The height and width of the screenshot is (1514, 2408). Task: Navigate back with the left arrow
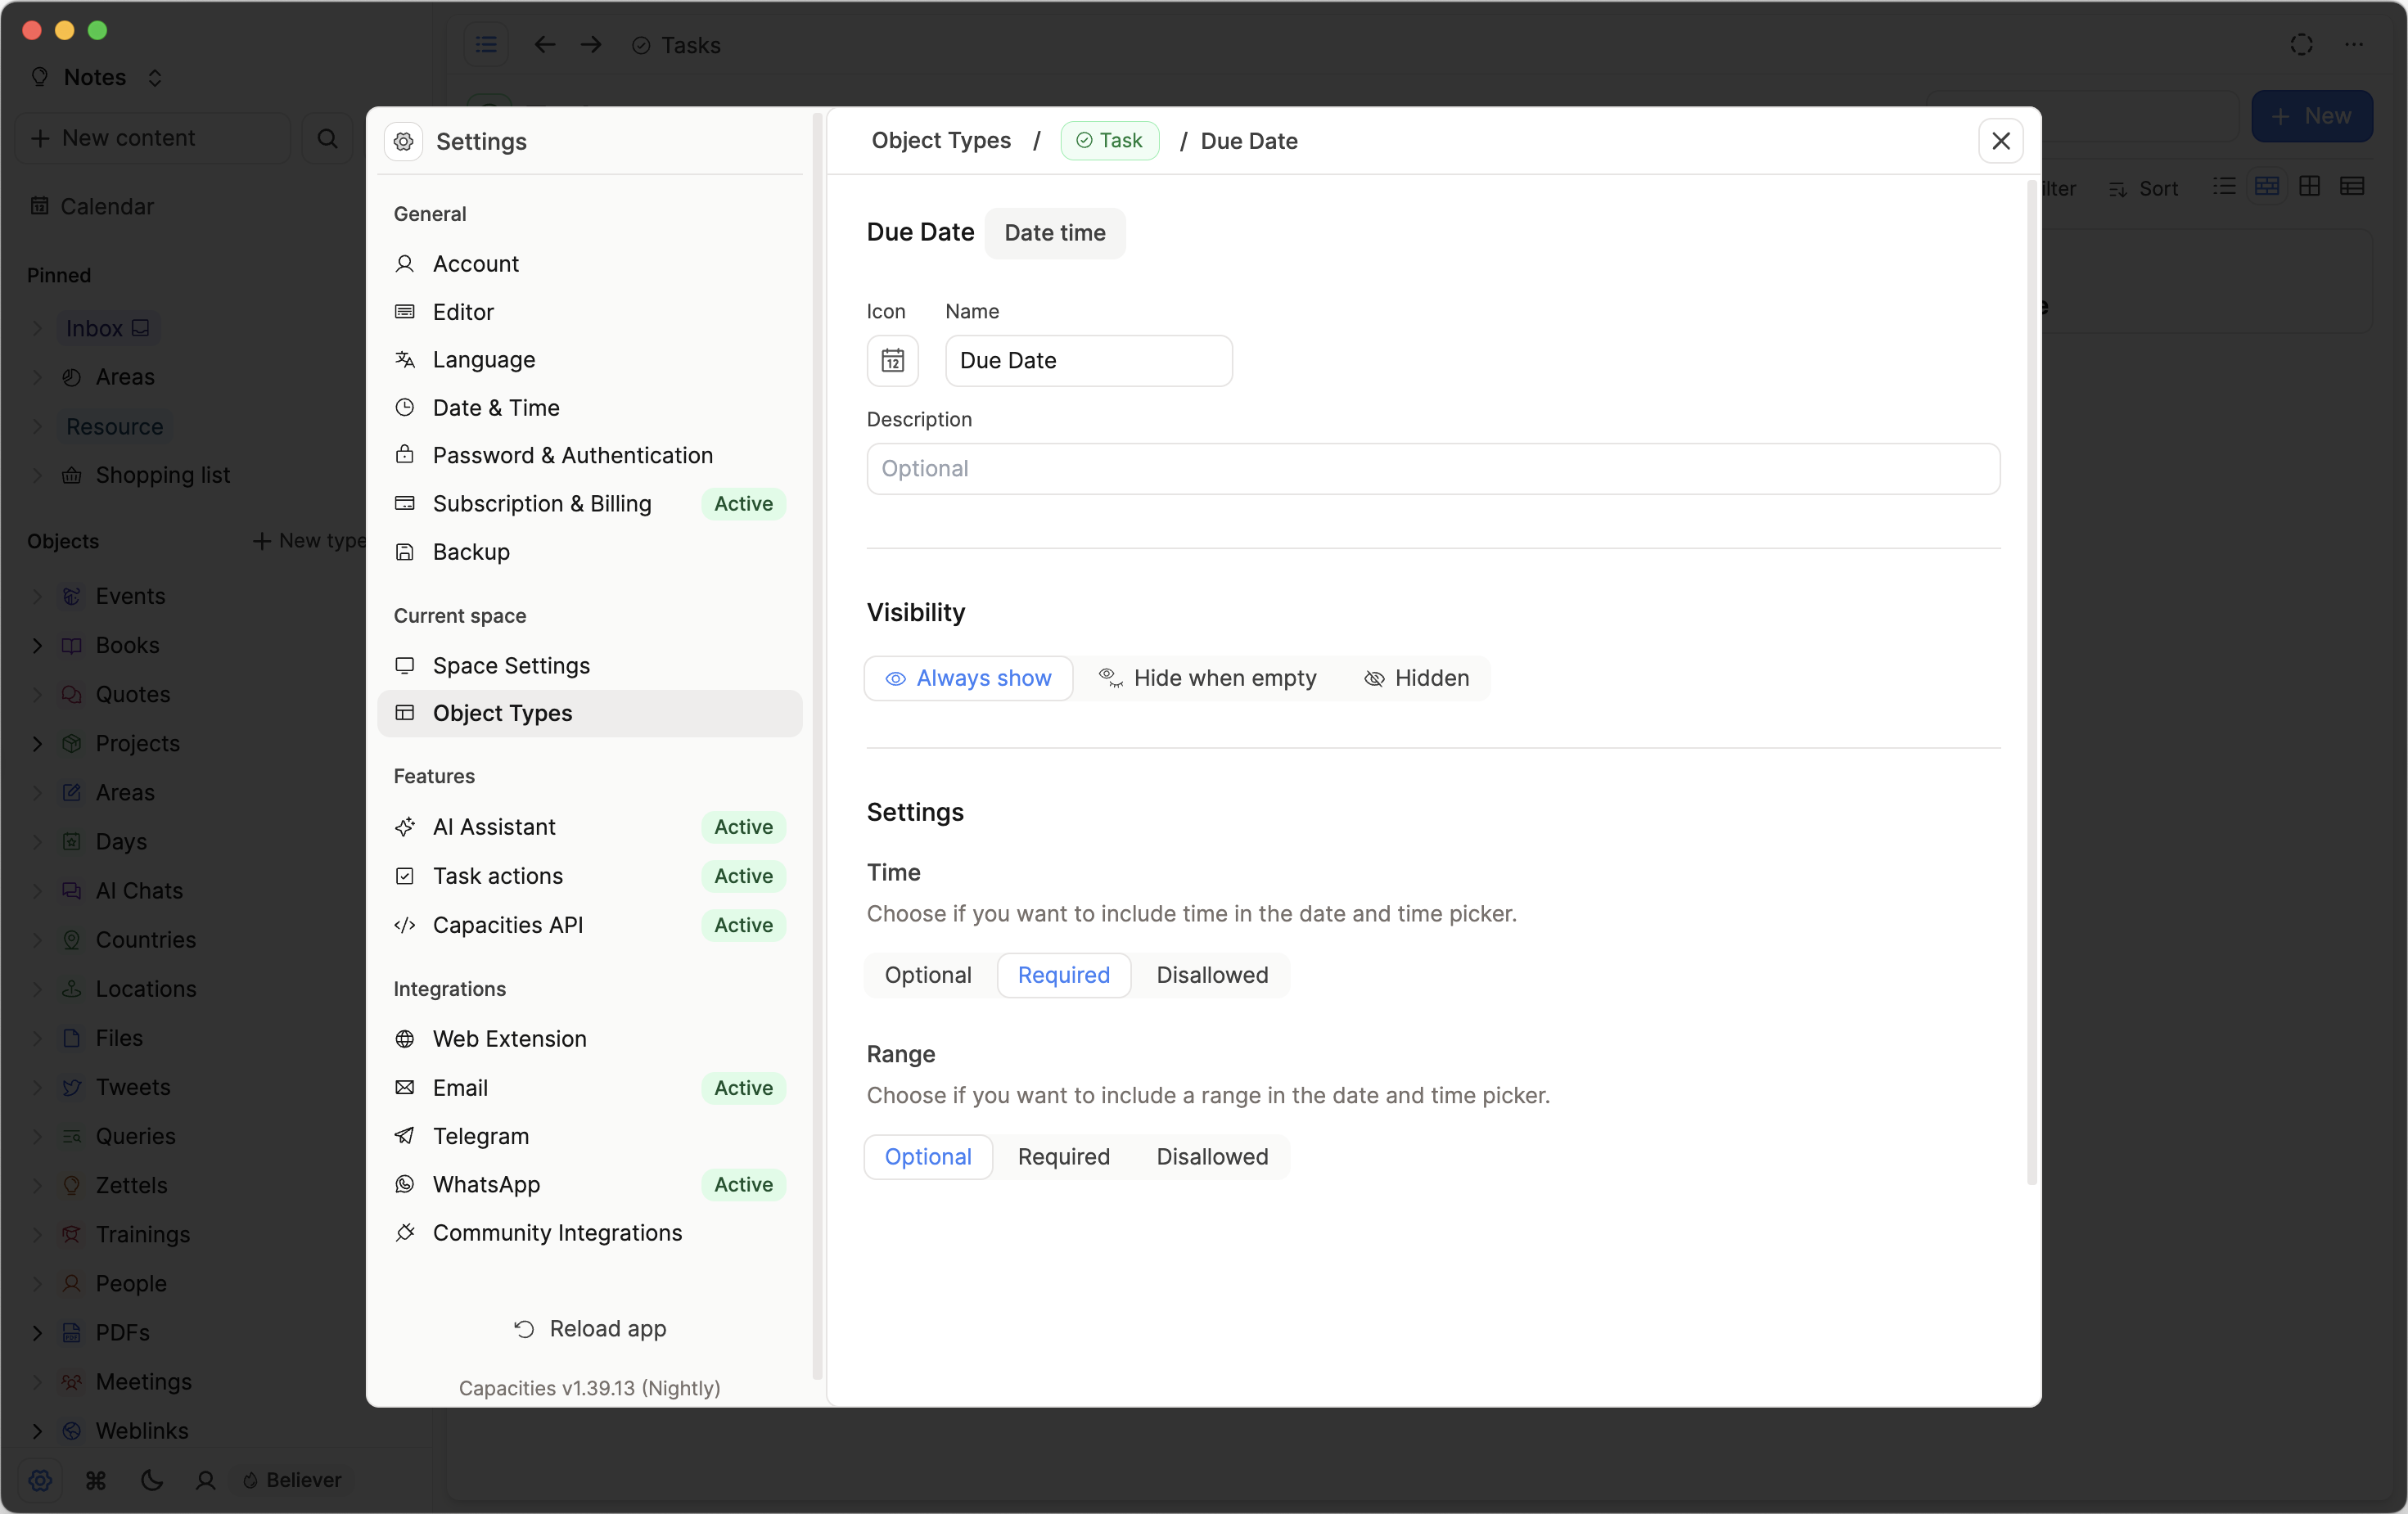point(545,45)
